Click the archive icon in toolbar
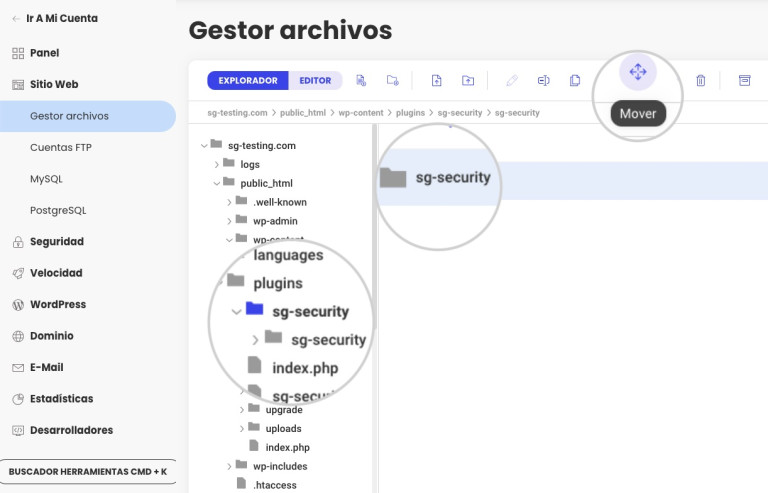 click(x=744, y=80)
